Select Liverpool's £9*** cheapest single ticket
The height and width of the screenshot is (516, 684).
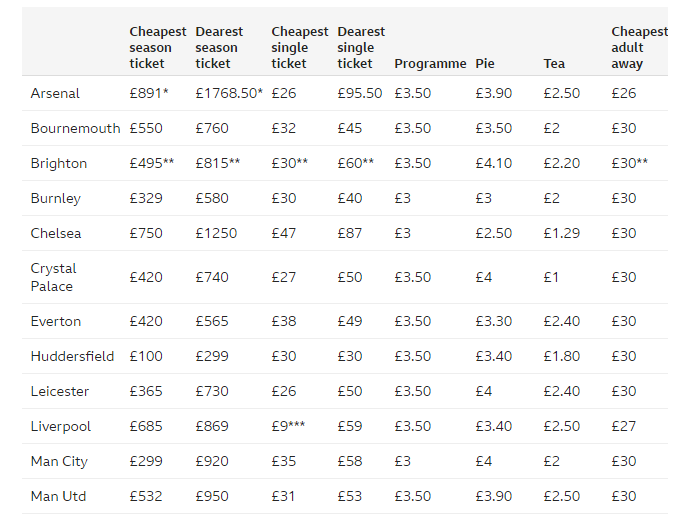pyautogui.click(x=288, y=426)
